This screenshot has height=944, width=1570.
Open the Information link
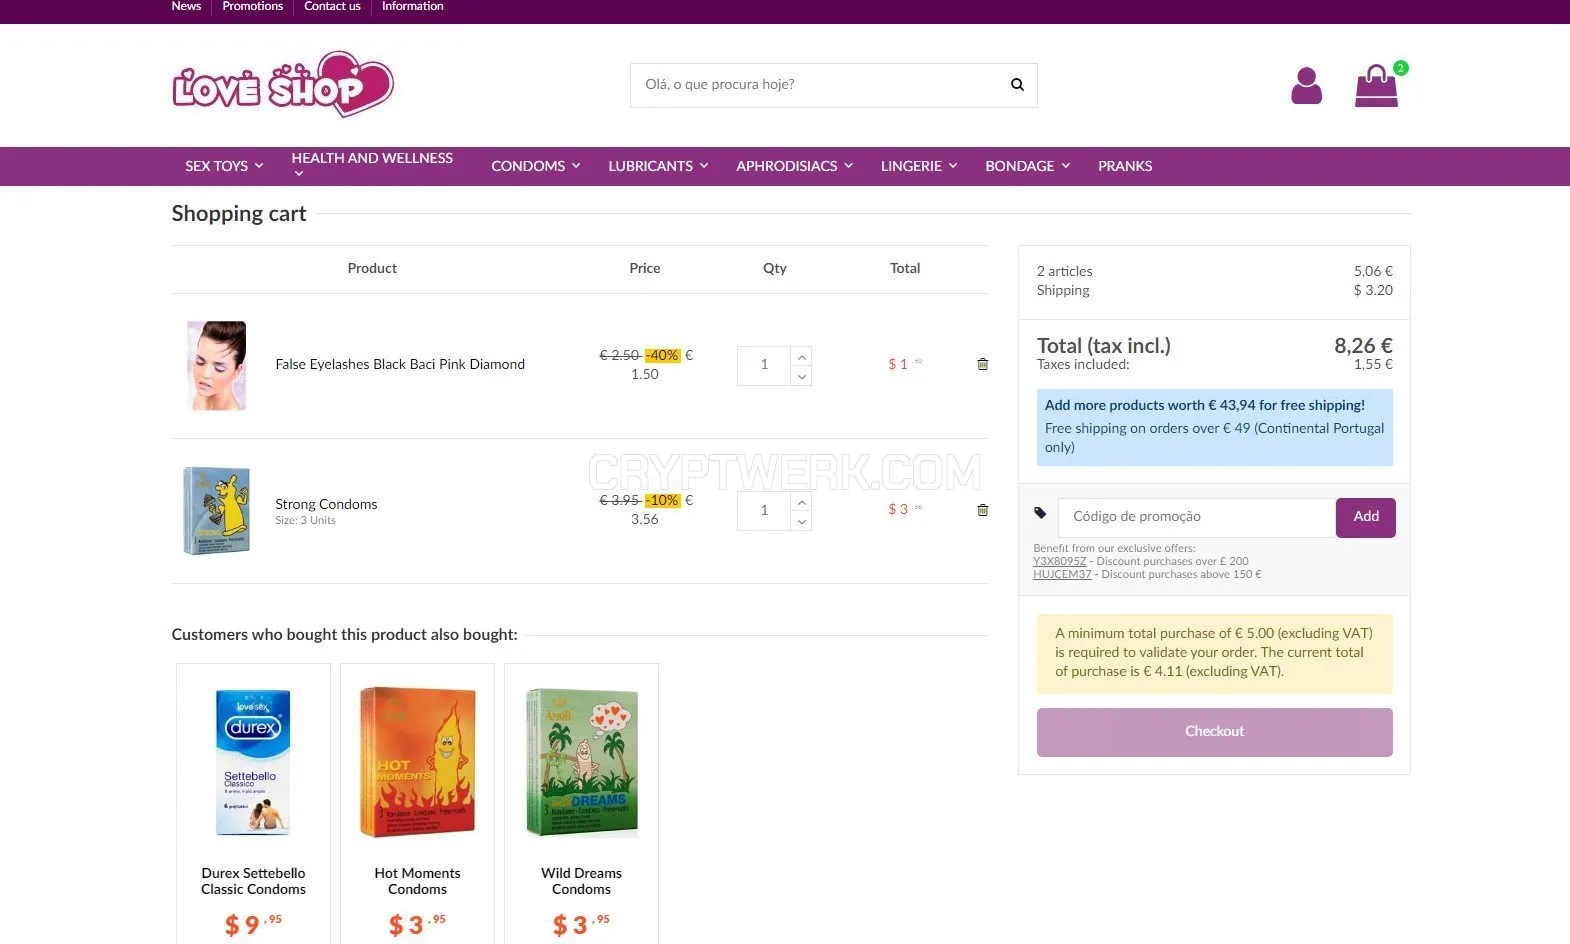tap(412, 6)
